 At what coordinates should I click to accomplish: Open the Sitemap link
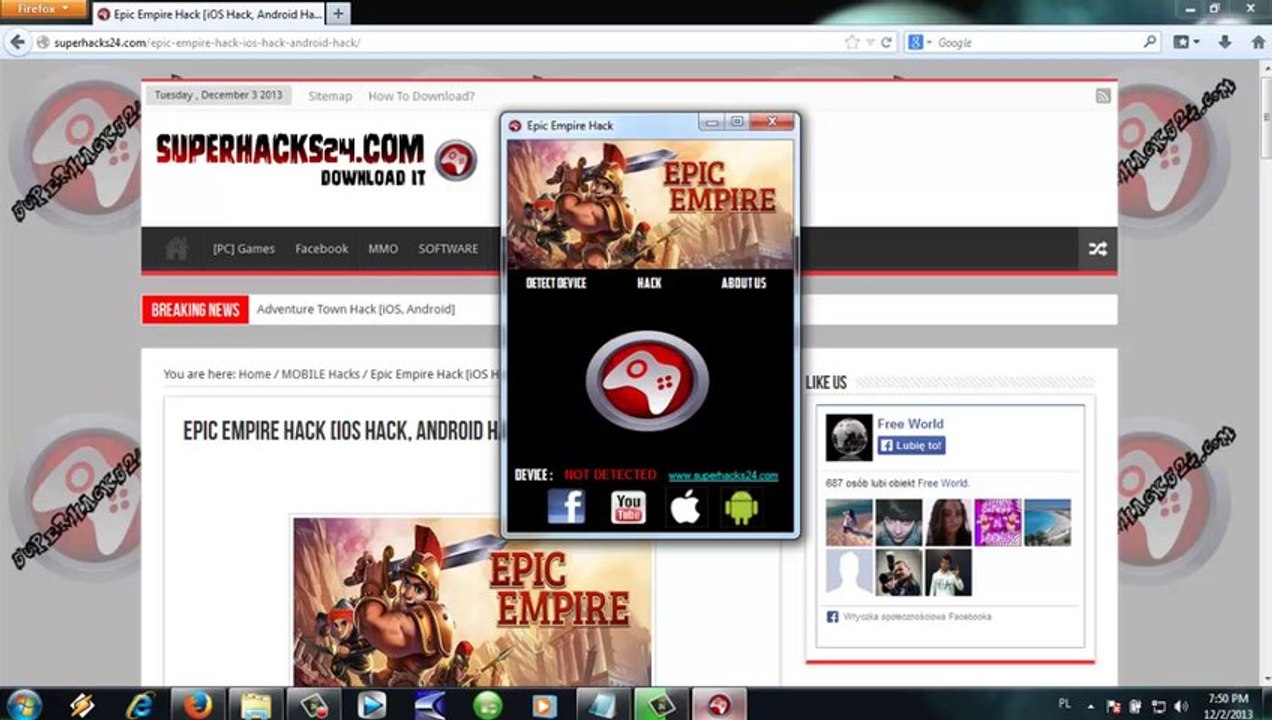pyautogui.click(x=330, y=96)
